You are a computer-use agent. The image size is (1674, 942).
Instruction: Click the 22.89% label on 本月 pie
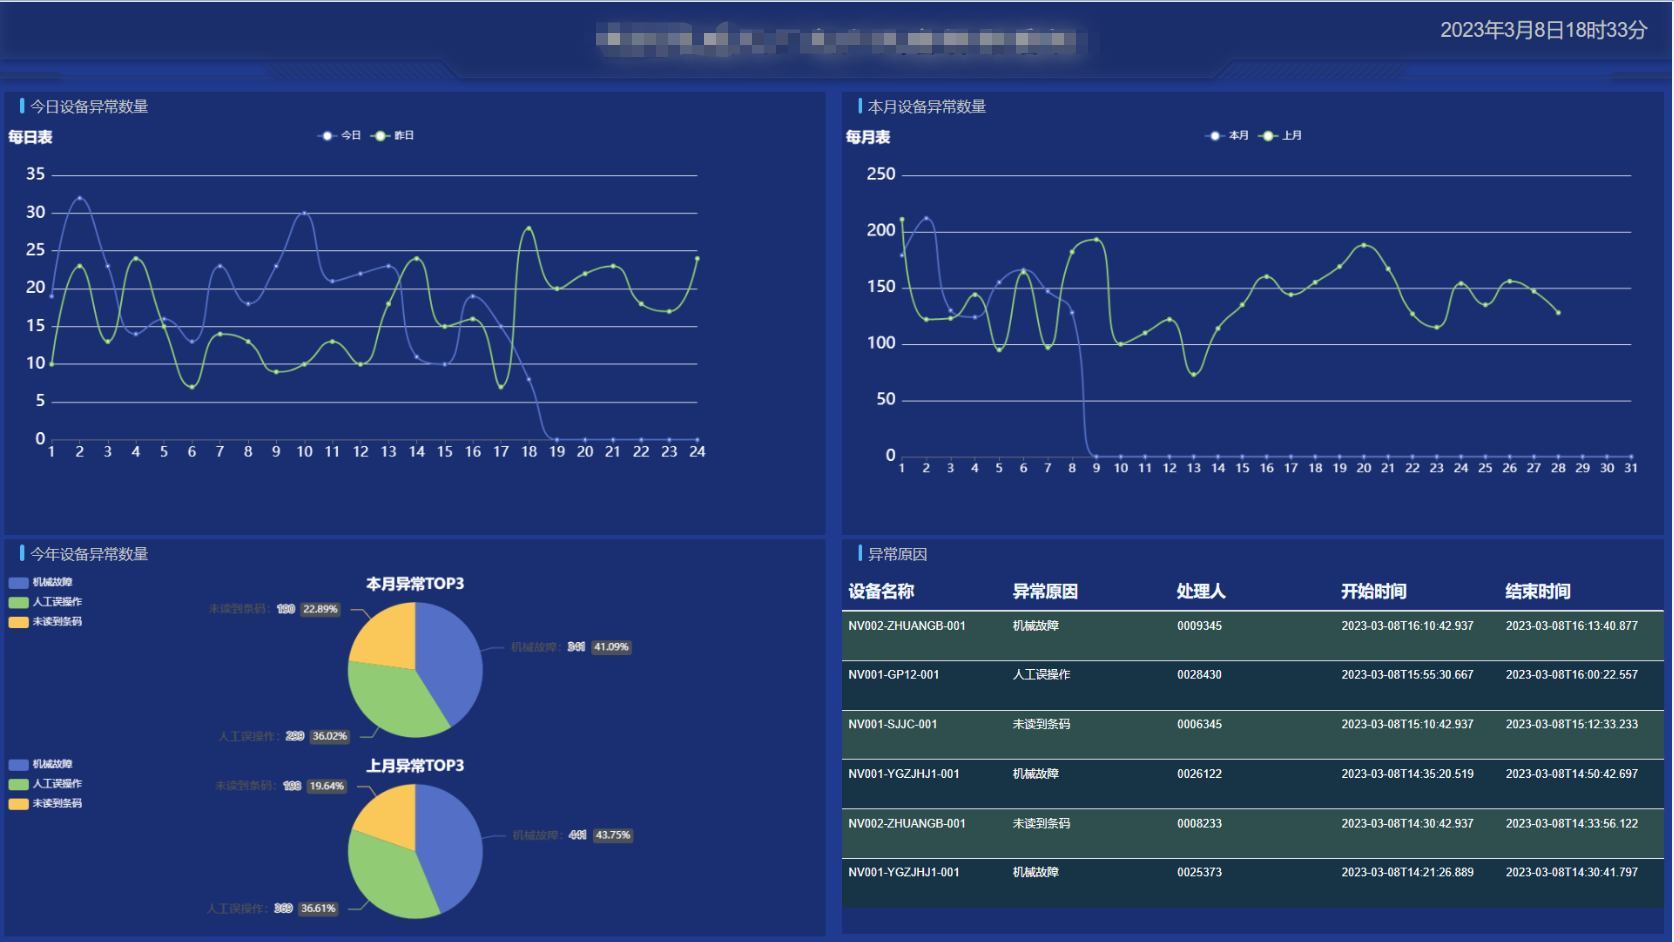[320, 609]
